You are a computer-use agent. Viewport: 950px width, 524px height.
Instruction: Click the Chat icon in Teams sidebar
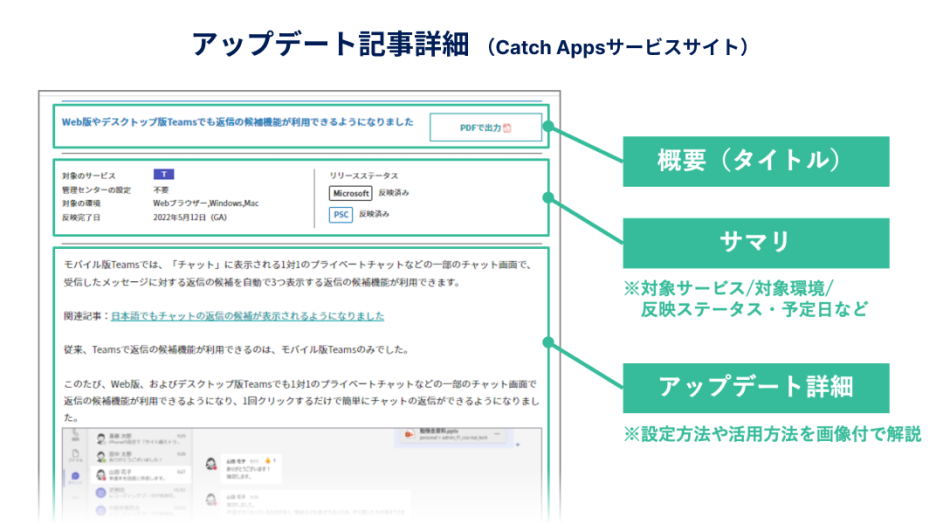pyautogui.click(x=74, y=479)
